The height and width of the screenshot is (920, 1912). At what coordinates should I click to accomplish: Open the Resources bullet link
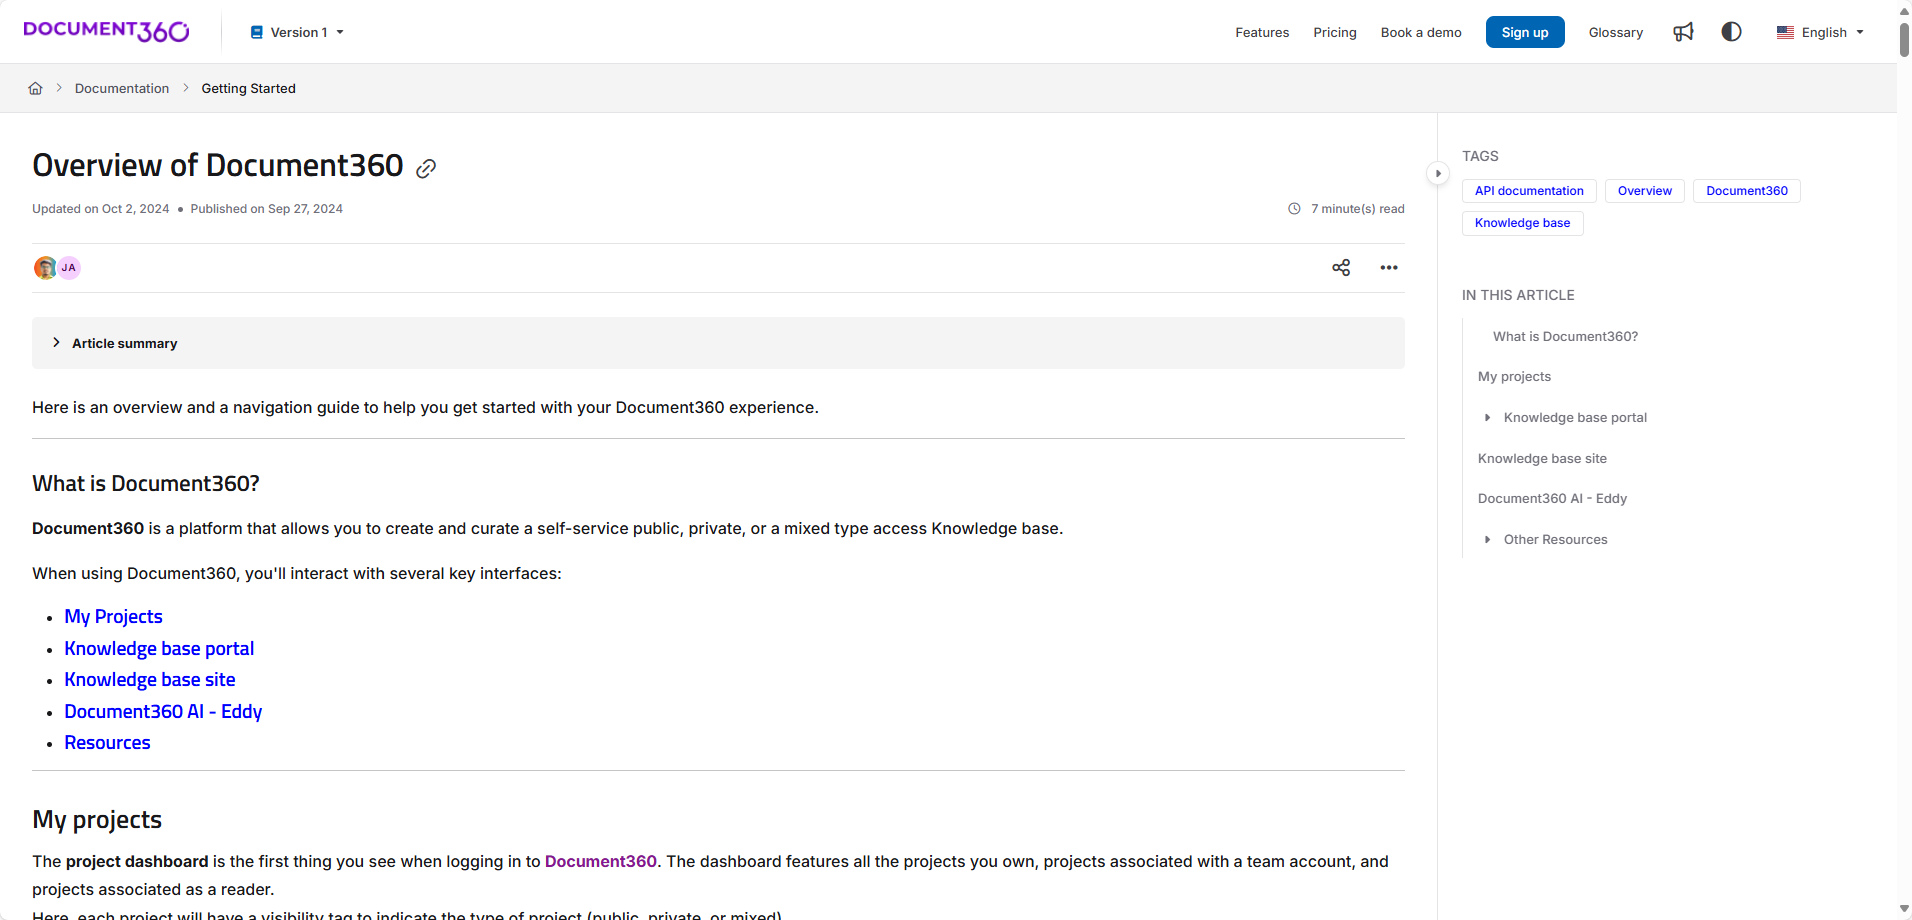pos(107,742)
